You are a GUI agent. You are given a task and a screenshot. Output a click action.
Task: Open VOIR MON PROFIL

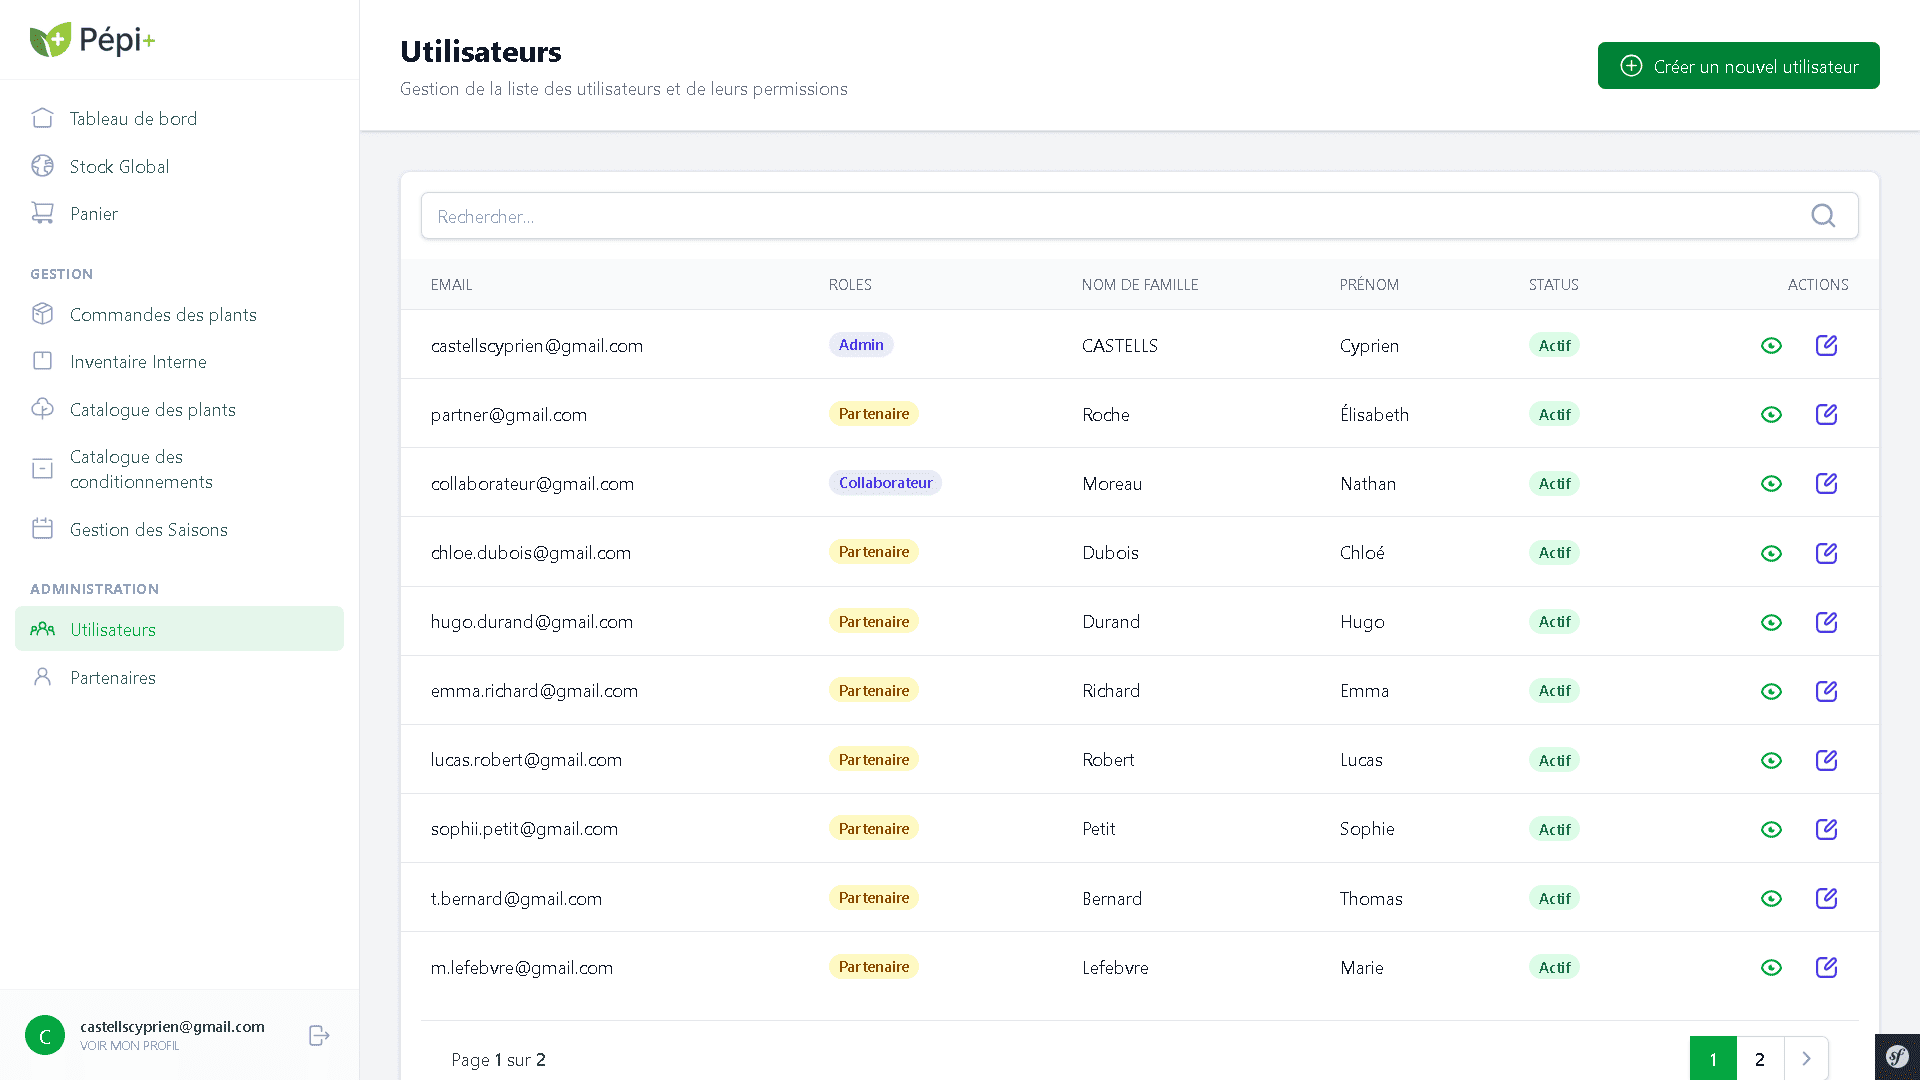click(x=129, y=1046)
